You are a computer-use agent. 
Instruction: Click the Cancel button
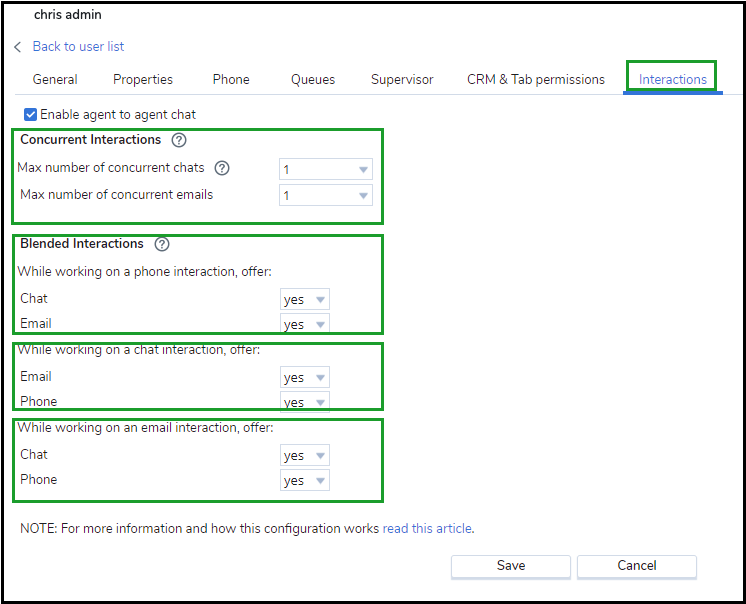point(637,566)
